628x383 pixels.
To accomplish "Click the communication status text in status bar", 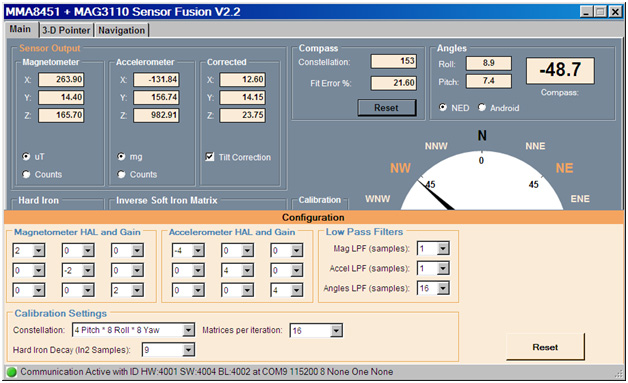I will coord(207,372).
